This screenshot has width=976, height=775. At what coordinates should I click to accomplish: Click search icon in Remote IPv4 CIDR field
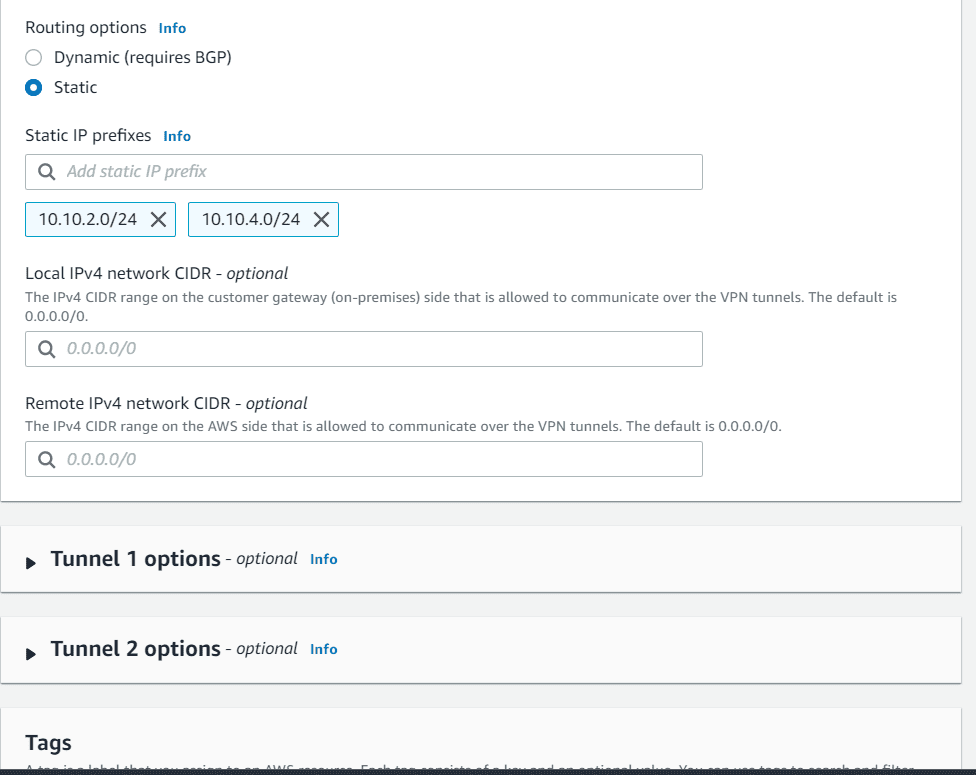tap(47, 459)
